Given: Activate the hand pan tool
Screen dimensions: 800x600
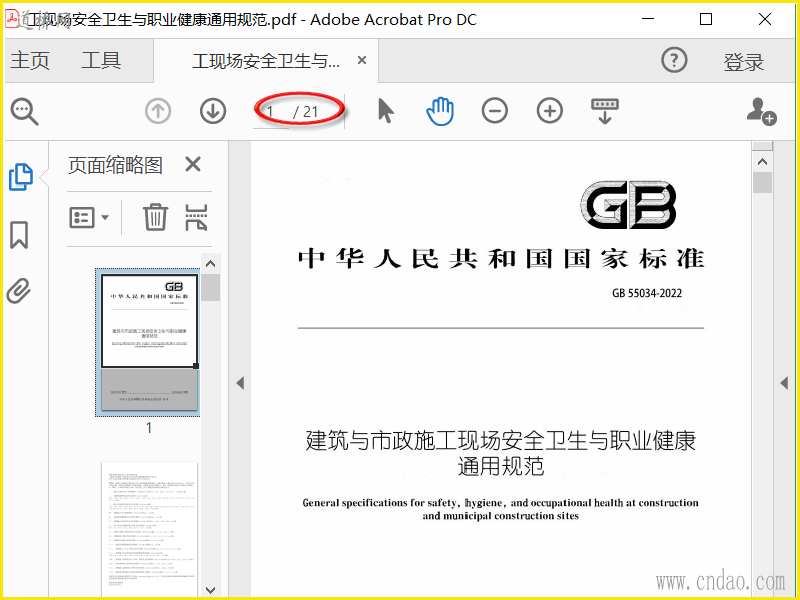Looking at the screenshot, I should 440,111.
